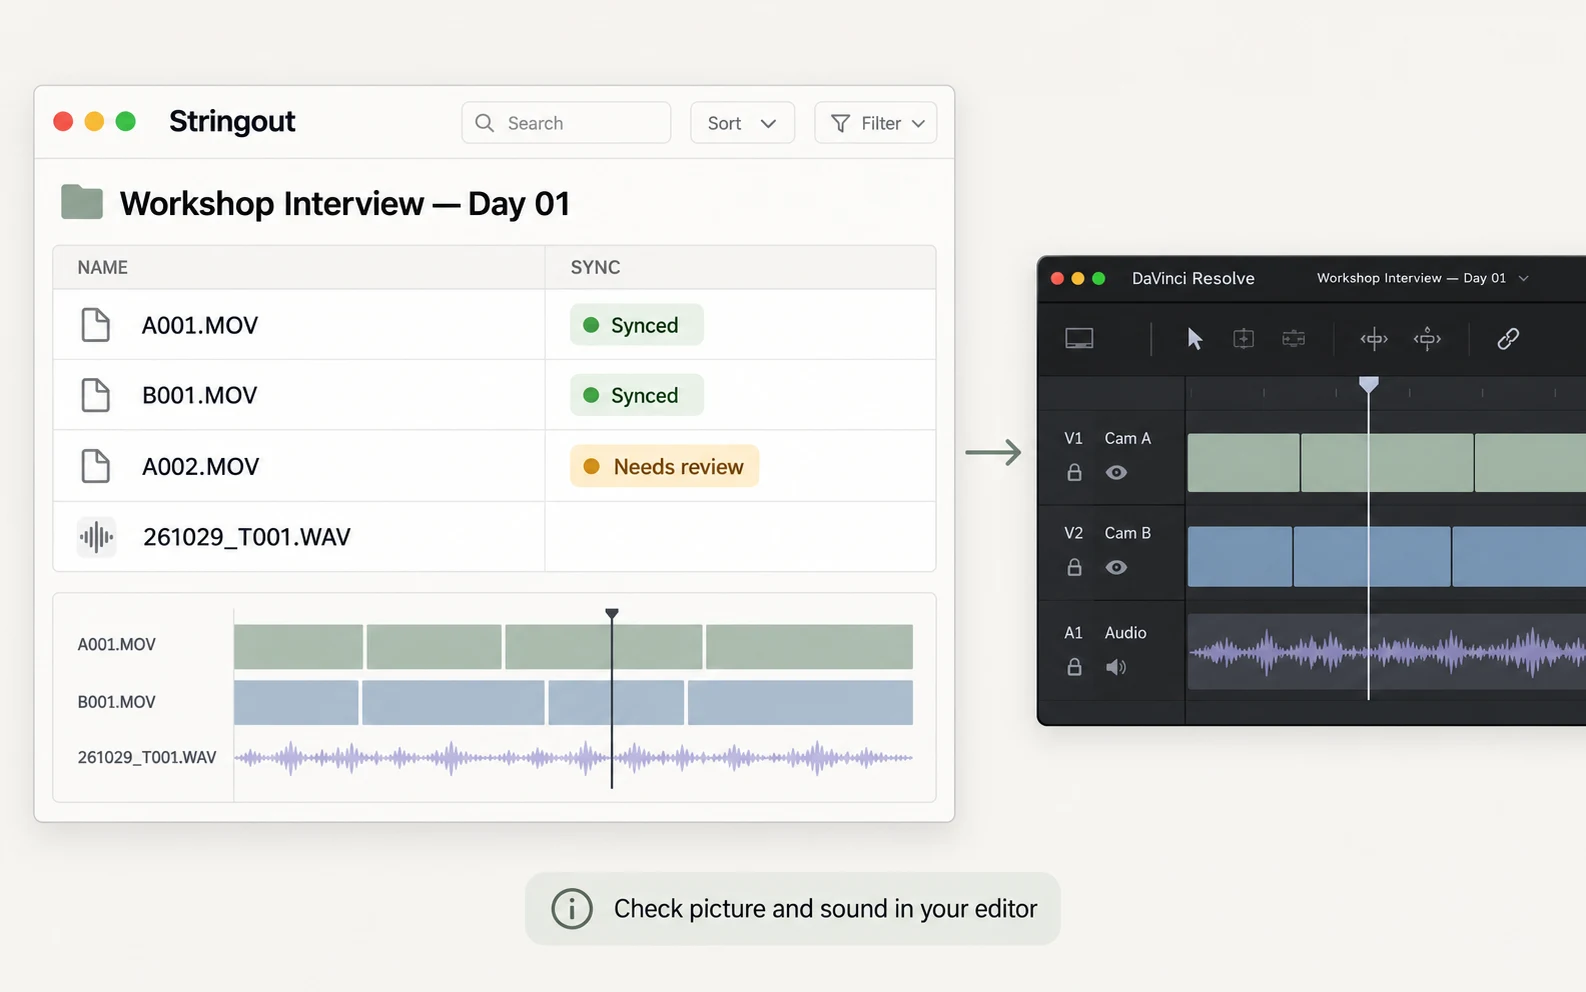Click the playhead marker in DaVinci Resolve ruler
Image resolution: width=1586 pixels, height=992 pixels.
[1369, 385]
